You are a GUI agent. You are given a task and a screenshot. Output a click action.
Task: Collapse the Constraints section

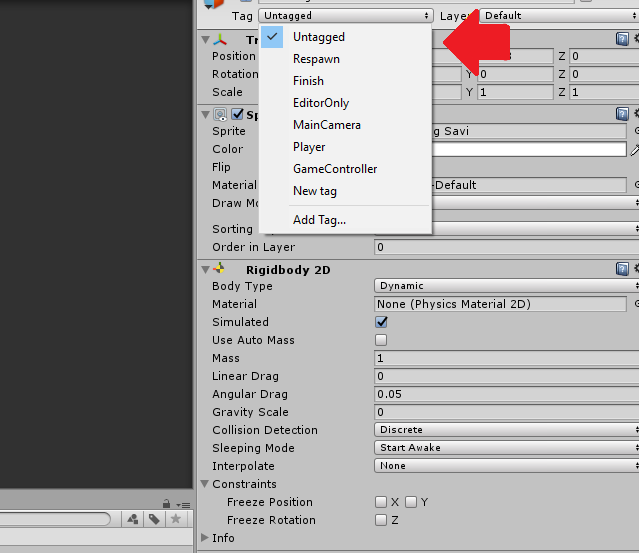[x=205, y=484]
